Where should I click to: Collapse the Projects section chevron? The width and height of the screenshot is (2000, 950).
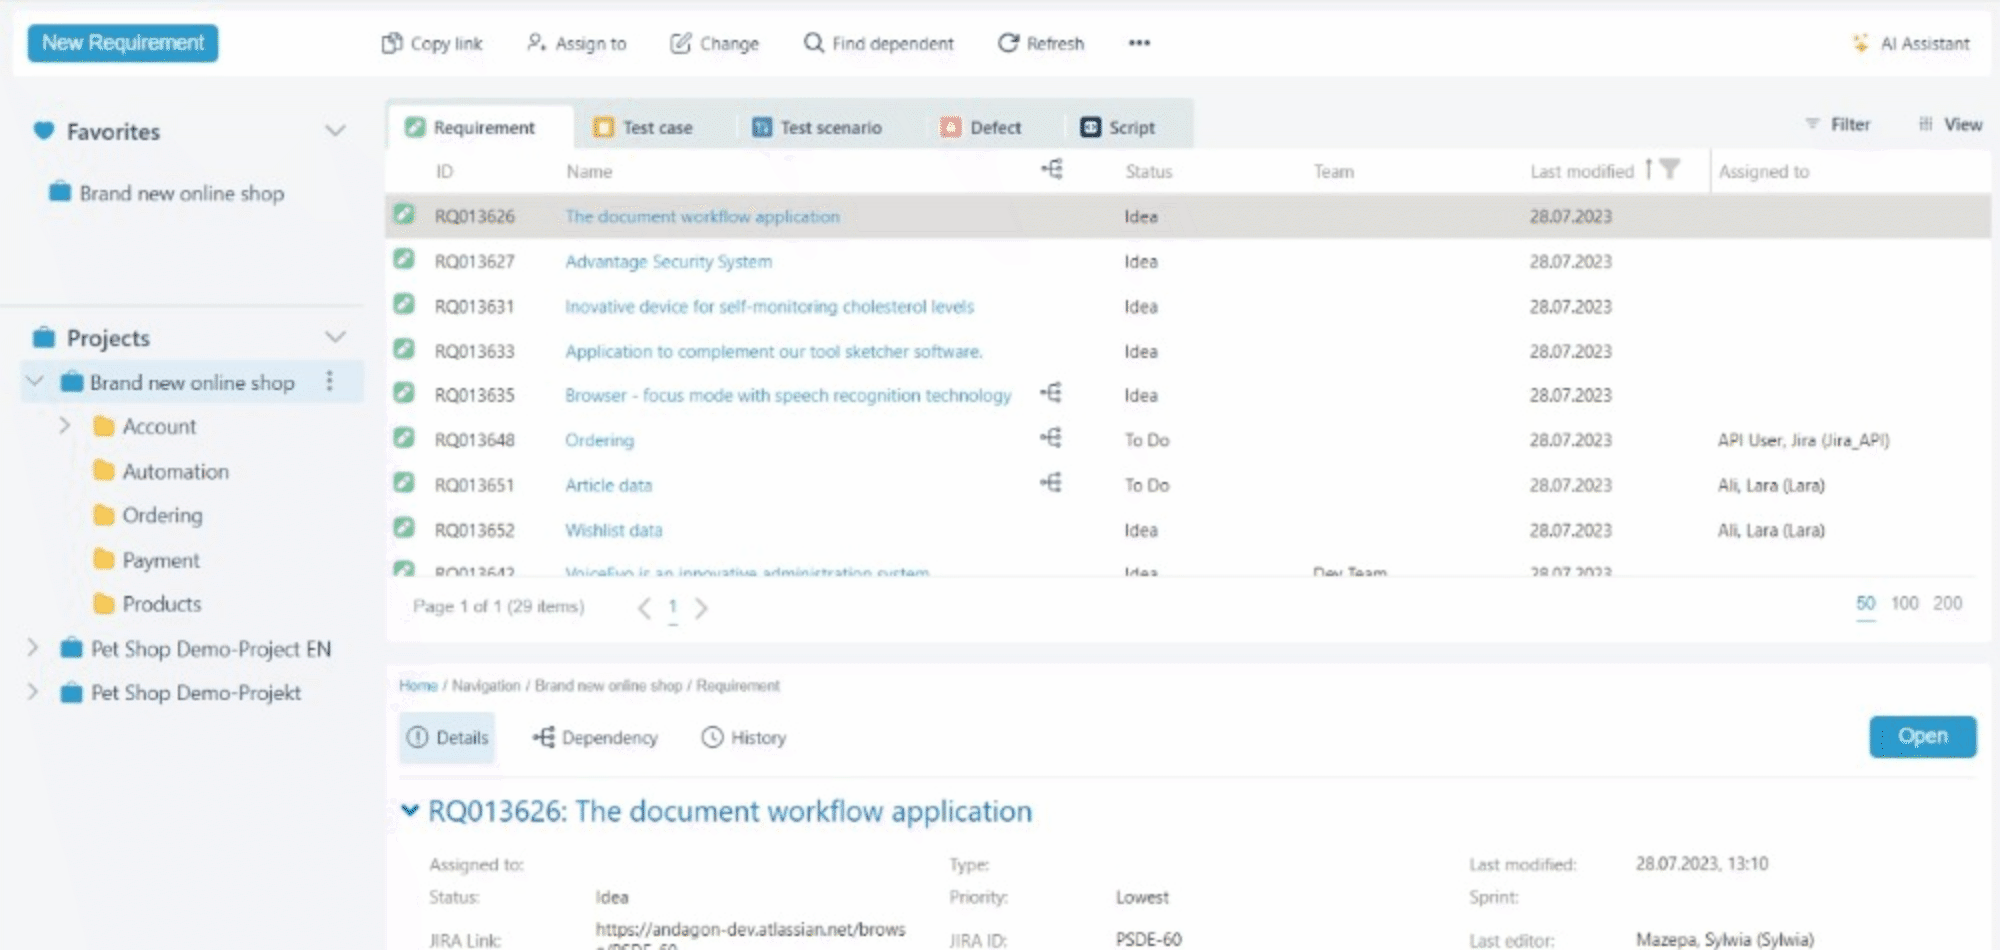[x=335, y=337]
